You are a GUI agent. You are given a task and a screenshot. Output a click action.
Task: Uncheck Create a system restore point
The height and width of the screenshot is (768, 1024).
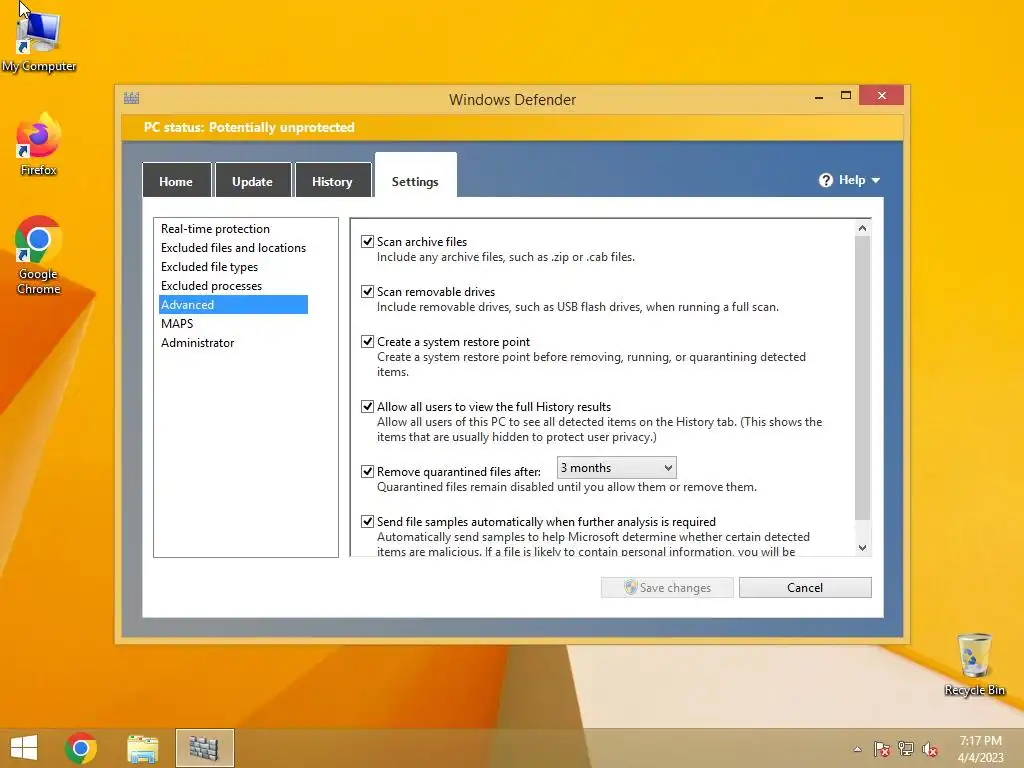368,342
